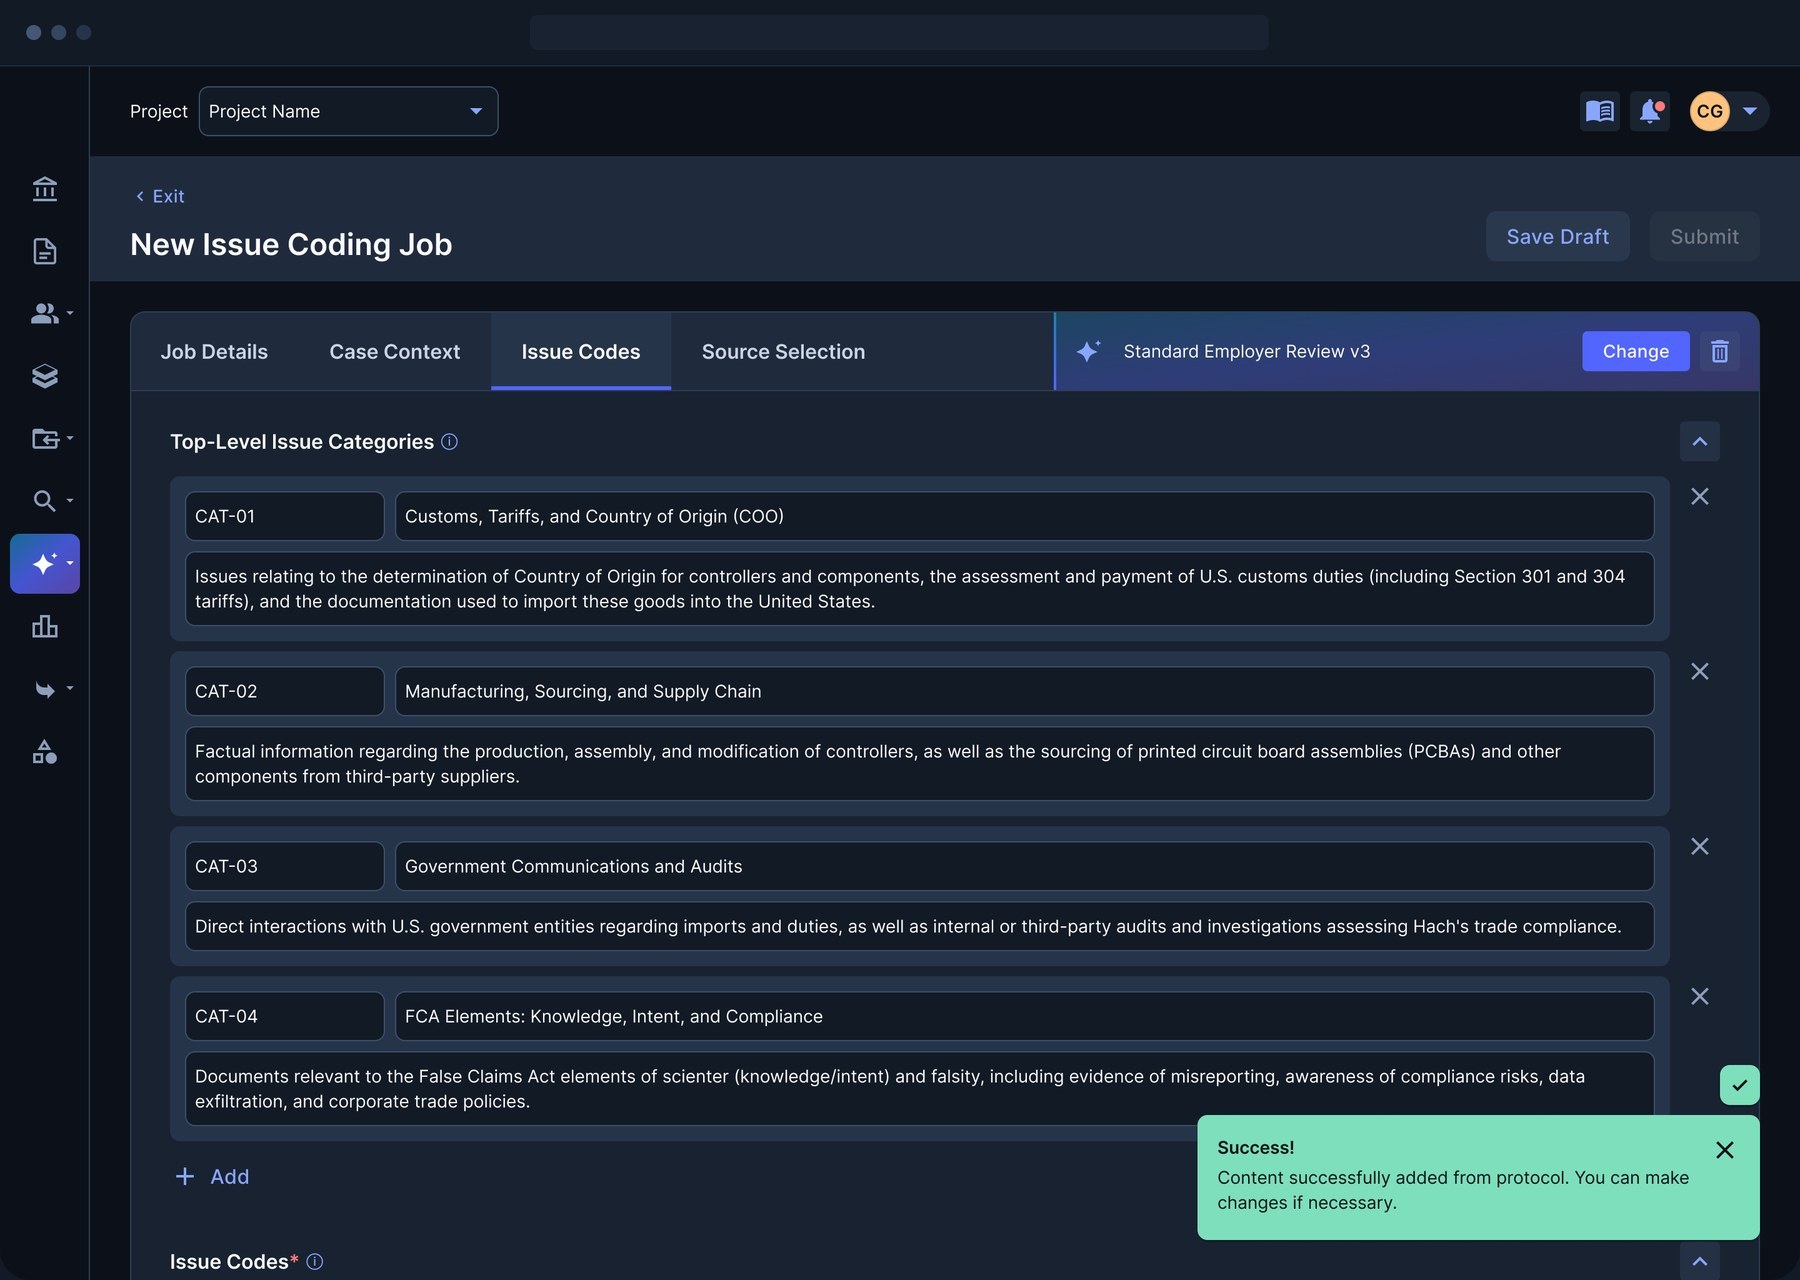
Task: Click the Save Draft button
Action: tap(1558, 236)
